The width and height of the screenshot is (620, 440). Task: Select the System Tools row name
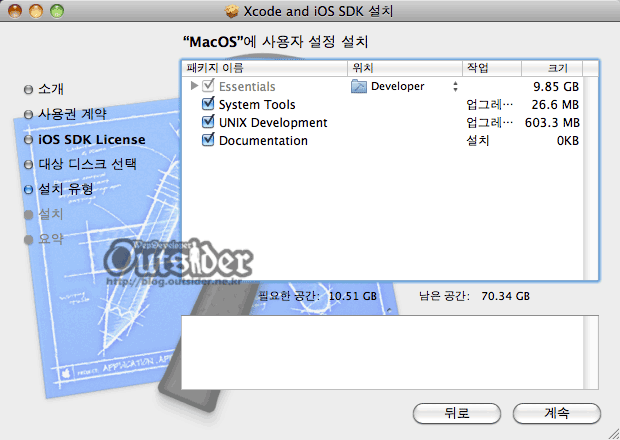[257, 104]
